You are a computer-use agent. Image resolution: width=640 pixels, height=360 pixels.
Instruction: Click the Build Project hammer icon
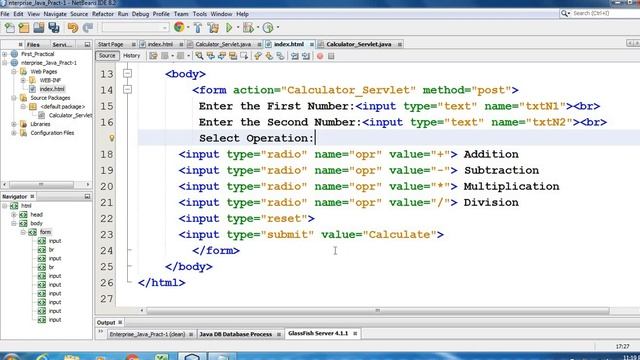[x=198, y=28]
